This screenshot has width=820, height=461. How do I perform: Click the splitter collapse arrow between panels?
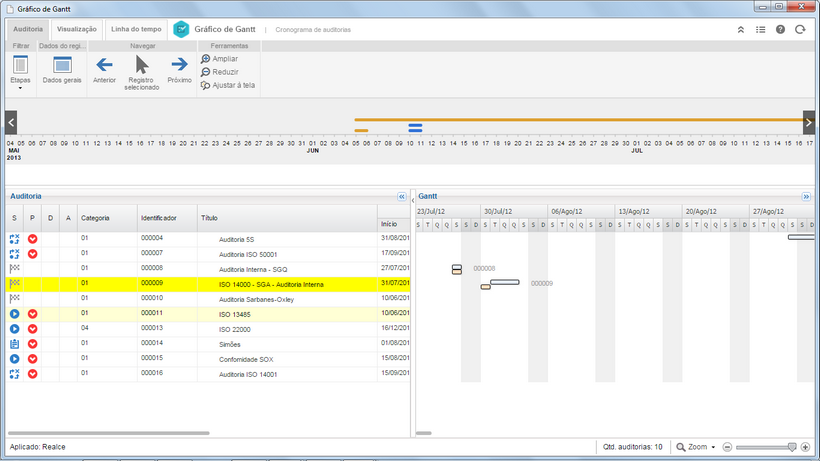tap(413, 201)
